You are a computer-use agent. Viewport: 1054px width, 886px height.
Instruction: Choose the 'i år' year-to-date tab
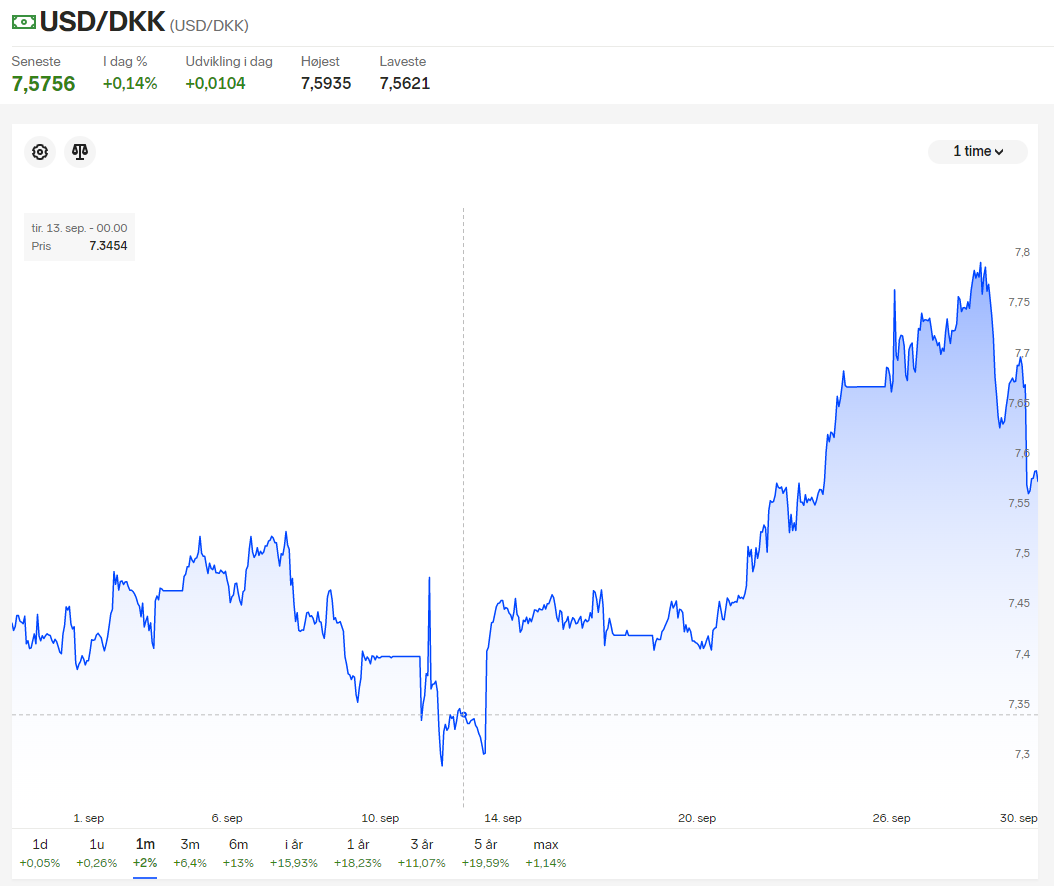pos(294,852)
